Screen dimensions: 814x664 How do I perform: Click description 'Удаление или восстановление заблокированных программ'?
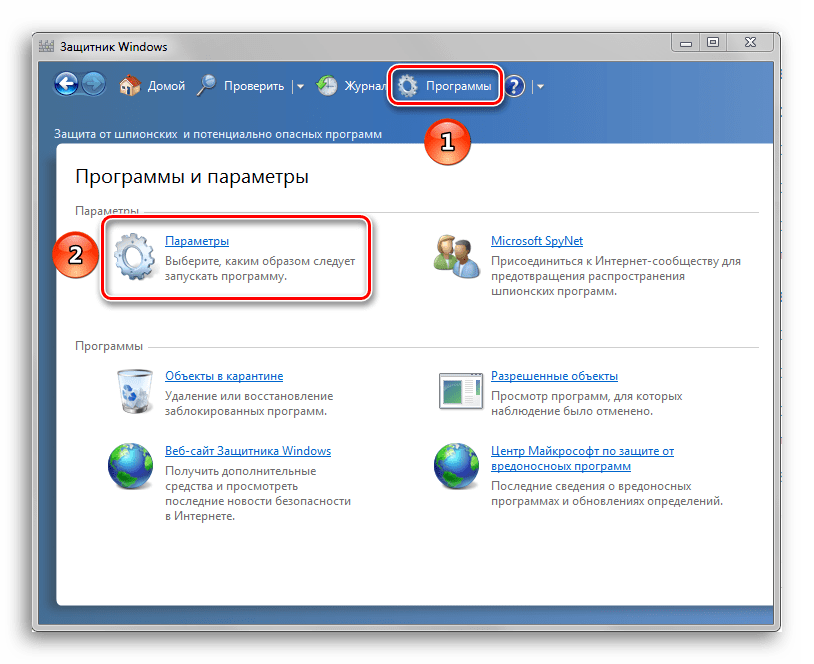click(x=249, y=403)
